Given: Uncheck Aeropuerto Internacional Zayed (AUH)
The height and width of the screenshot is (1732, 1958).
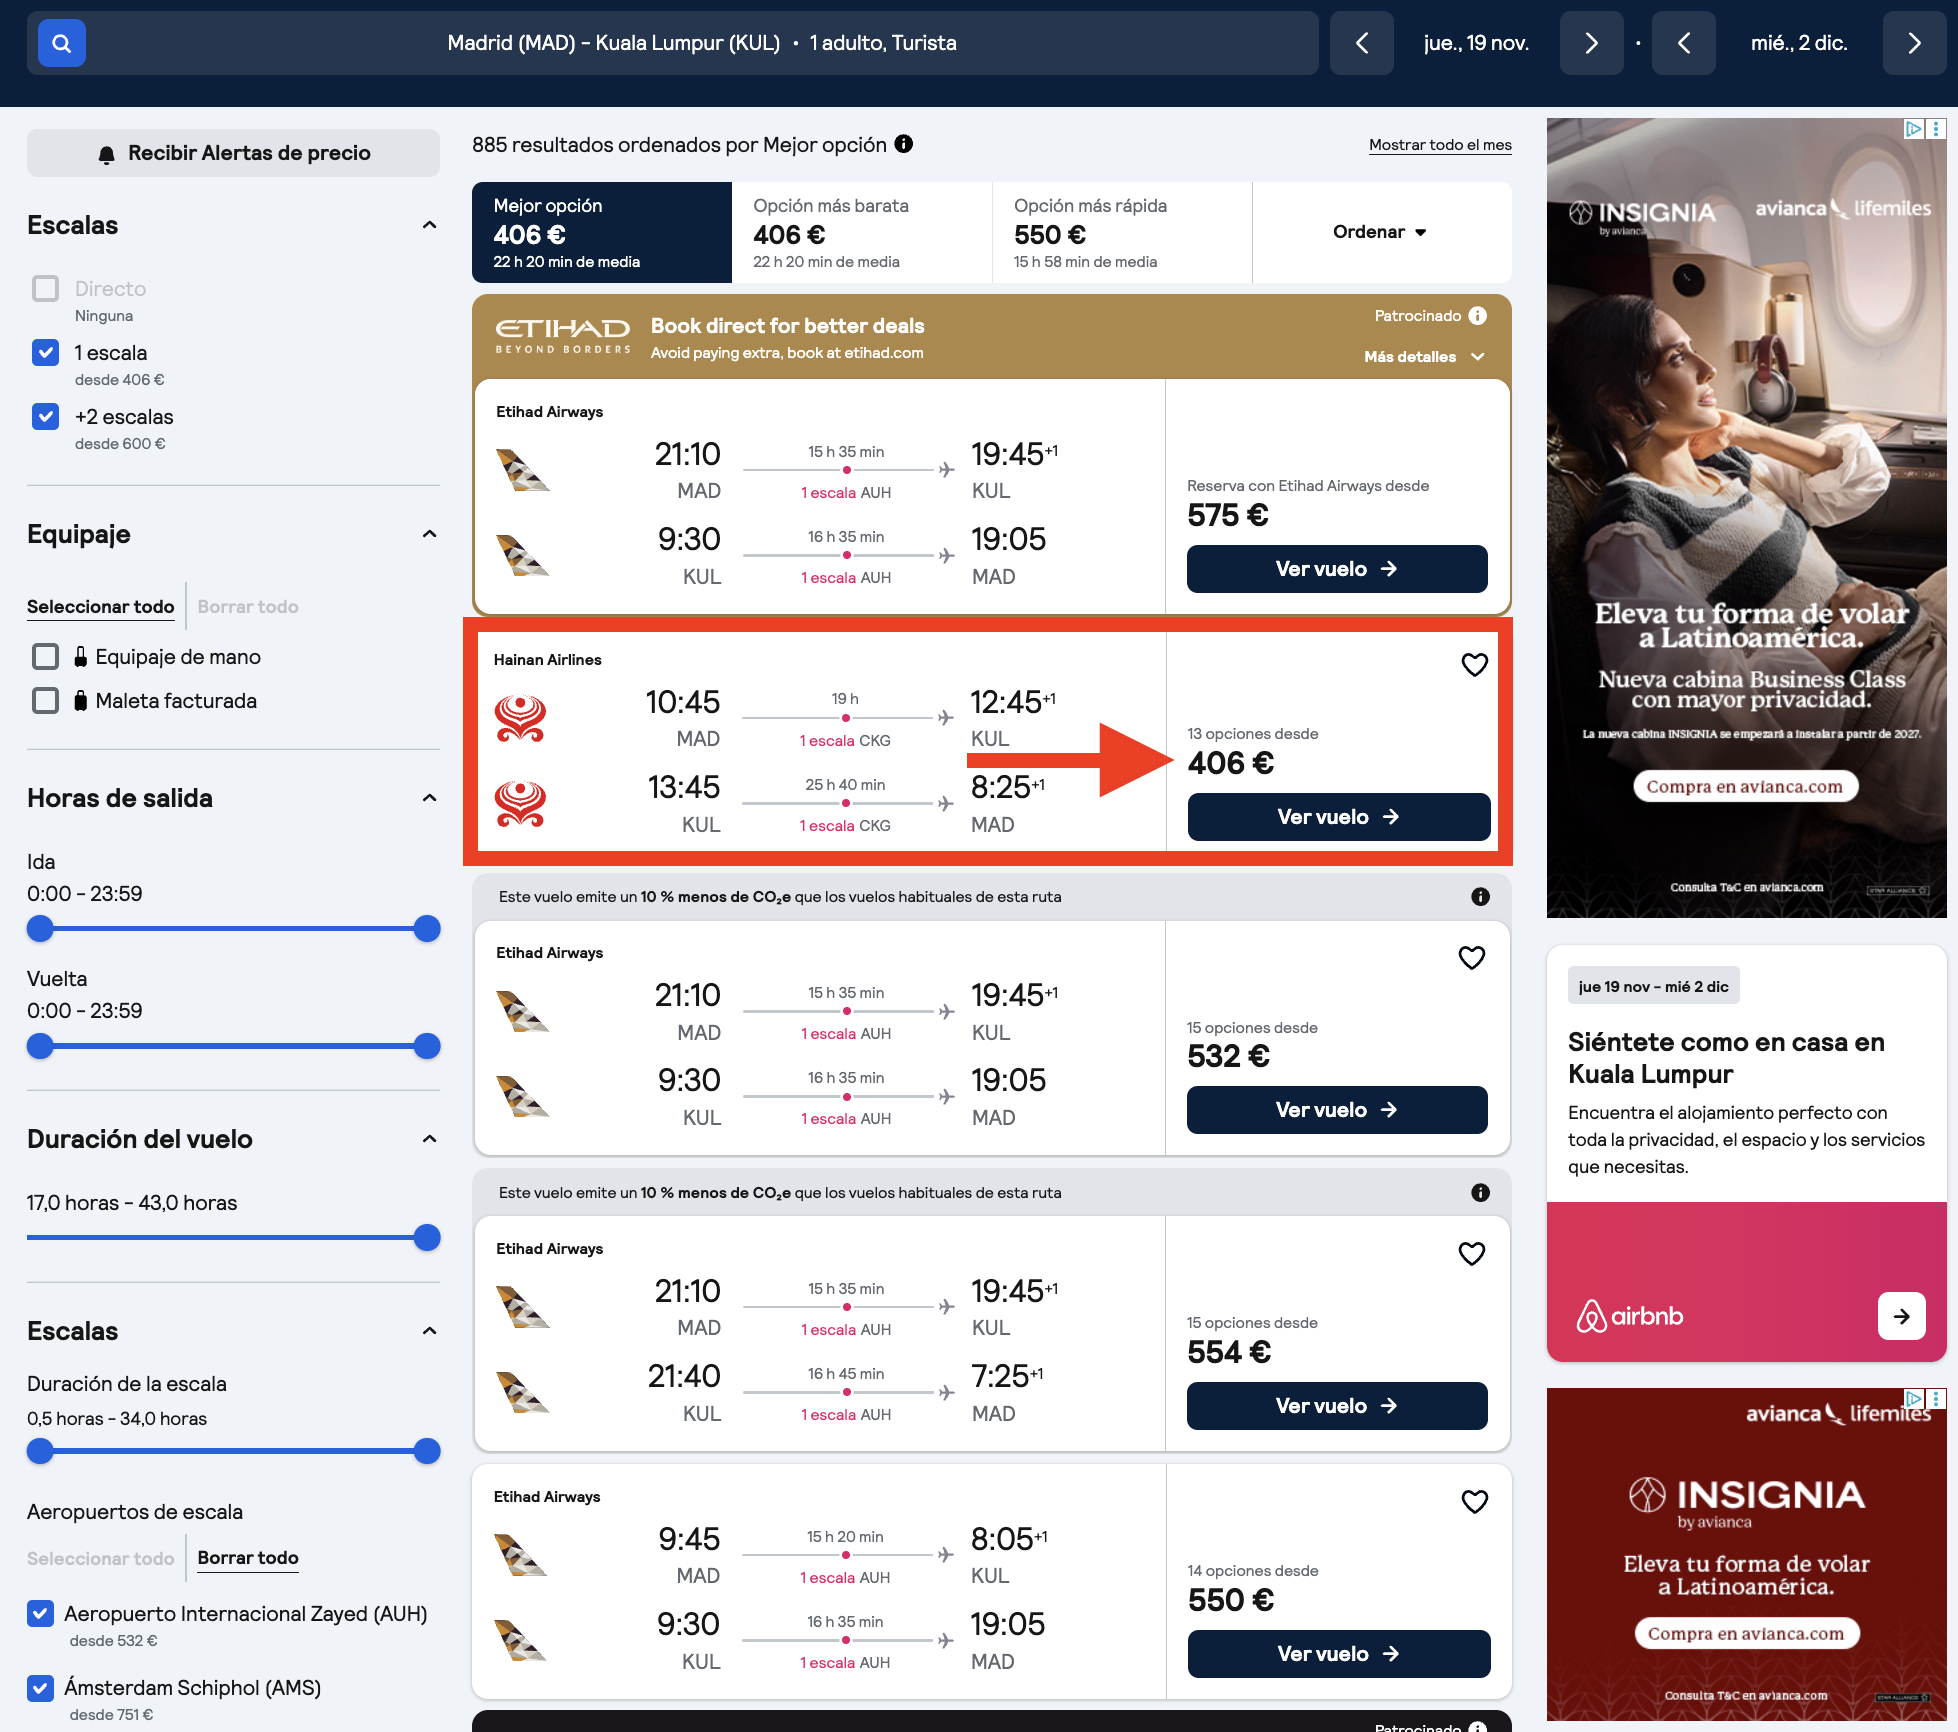Looking at the screenshot, I should [40, 1613].
